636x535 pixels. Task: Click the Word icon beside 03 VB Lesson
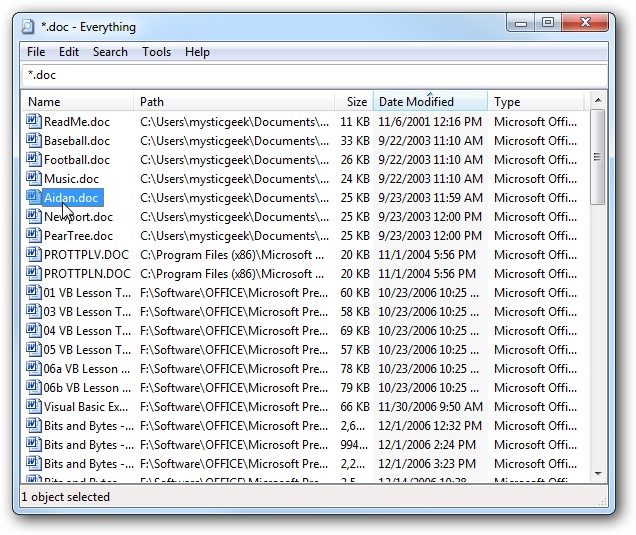tap(34, 312)
